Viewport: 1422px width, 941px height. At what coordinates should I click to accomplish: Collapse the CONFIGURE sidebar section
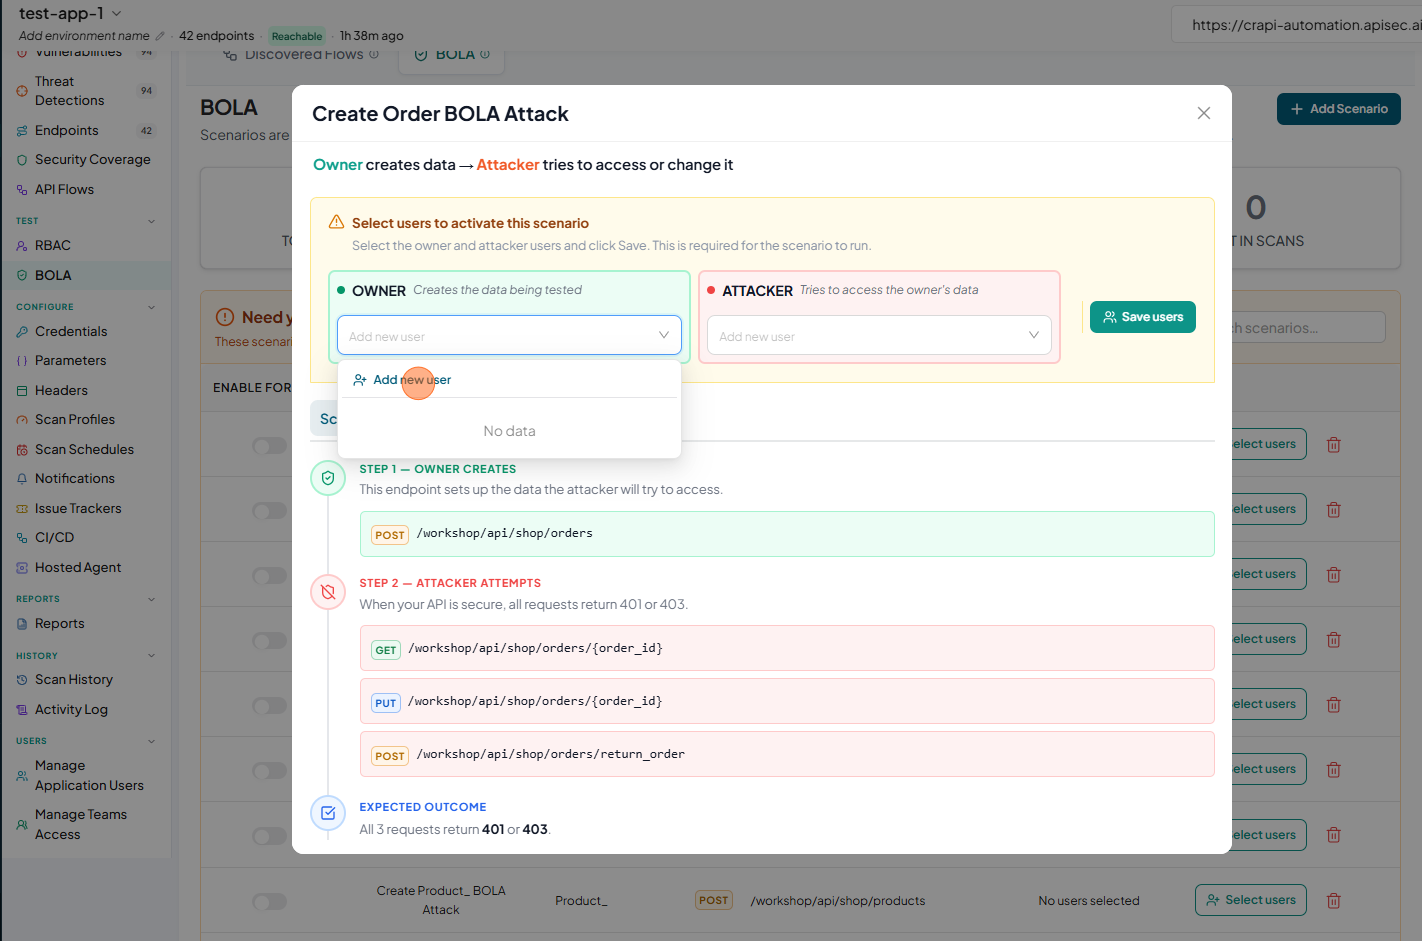[152, 307]
